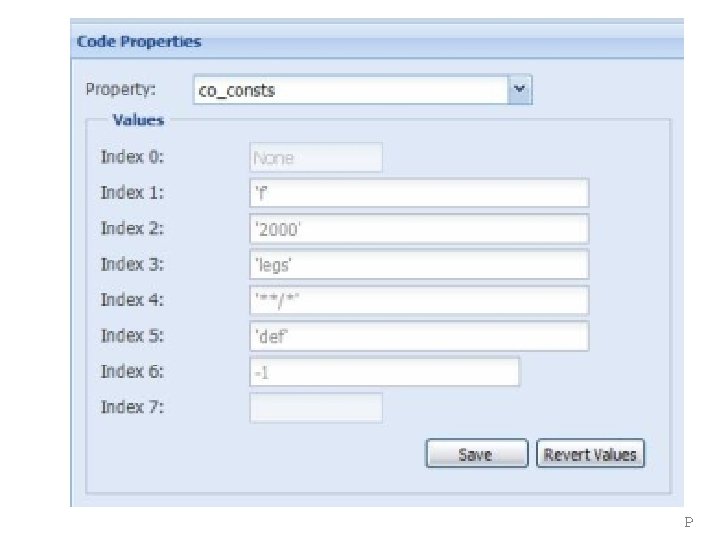Click the Index 7 label
This screenshot has height=540, width=720.
132,407
